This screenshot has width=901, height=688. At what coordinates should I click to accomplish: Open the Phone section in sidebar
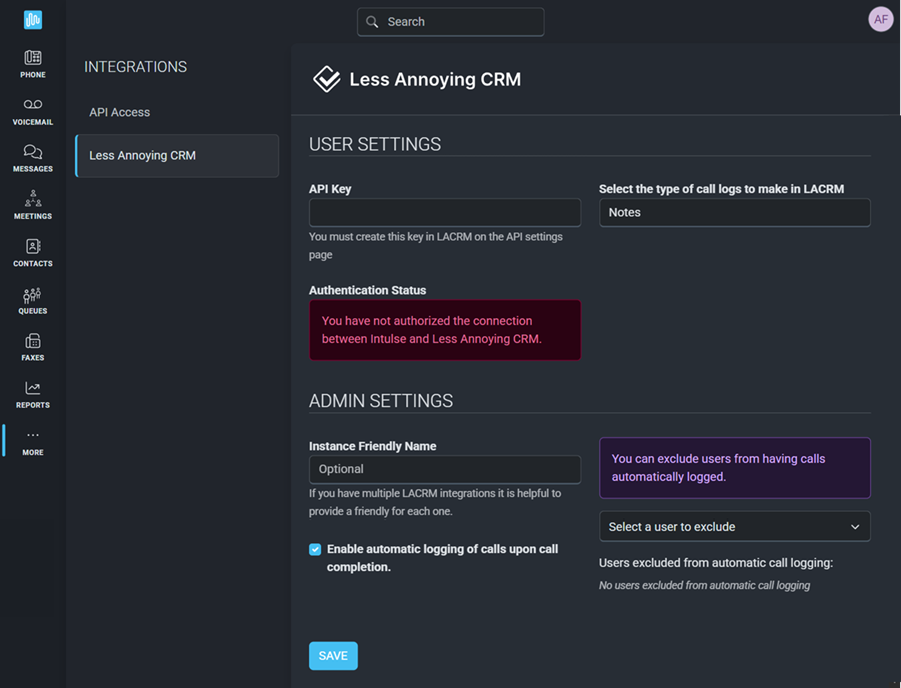pos(33,64)
